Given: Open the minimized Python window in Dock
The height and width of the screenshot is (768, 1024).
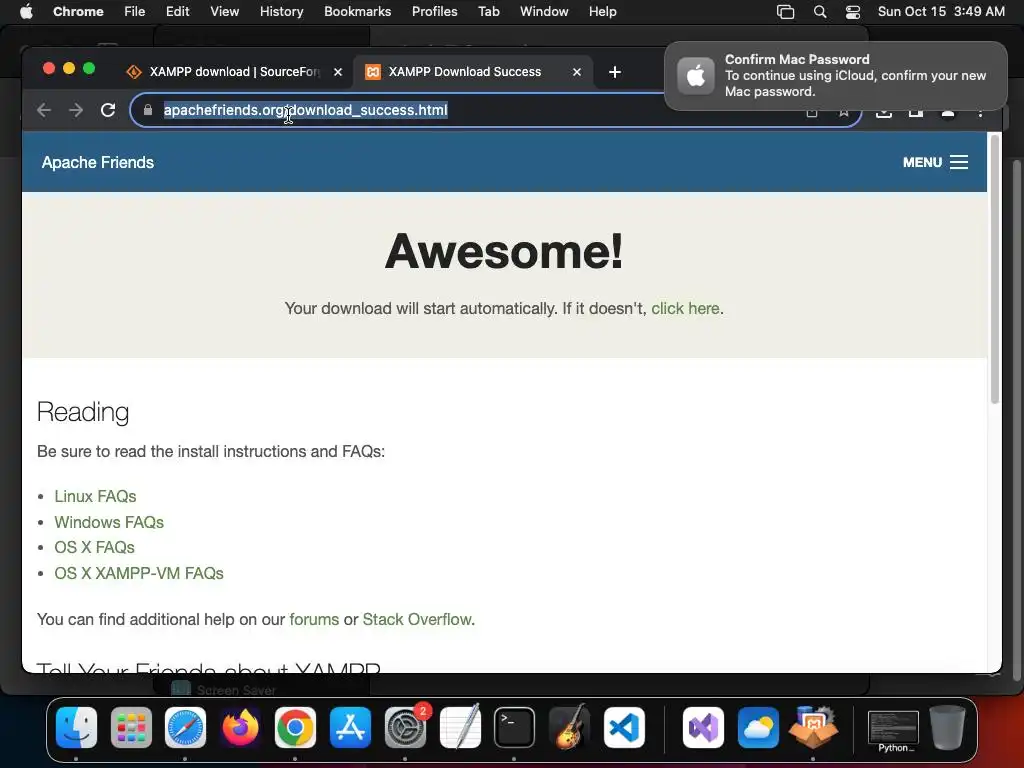Looking at the screenshot, I should [893, 731].
